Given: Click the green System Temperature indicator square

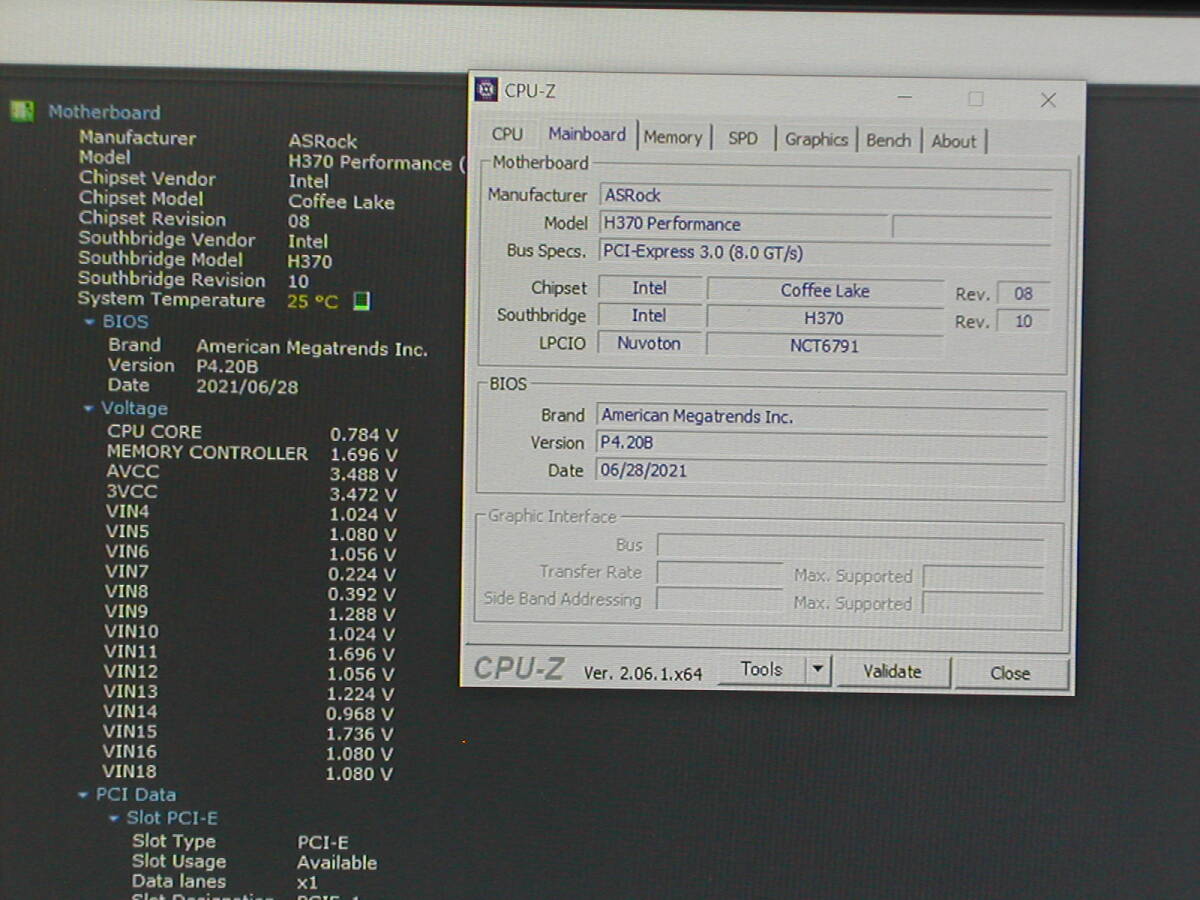Looking at the screenshot, I should click(x=361, y=301).
